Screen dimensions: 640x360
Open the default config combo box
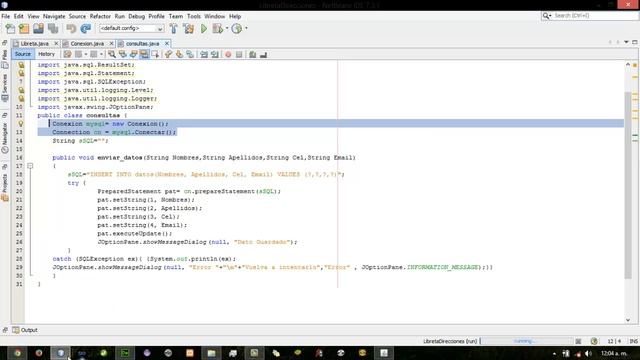tap(131, 29)
